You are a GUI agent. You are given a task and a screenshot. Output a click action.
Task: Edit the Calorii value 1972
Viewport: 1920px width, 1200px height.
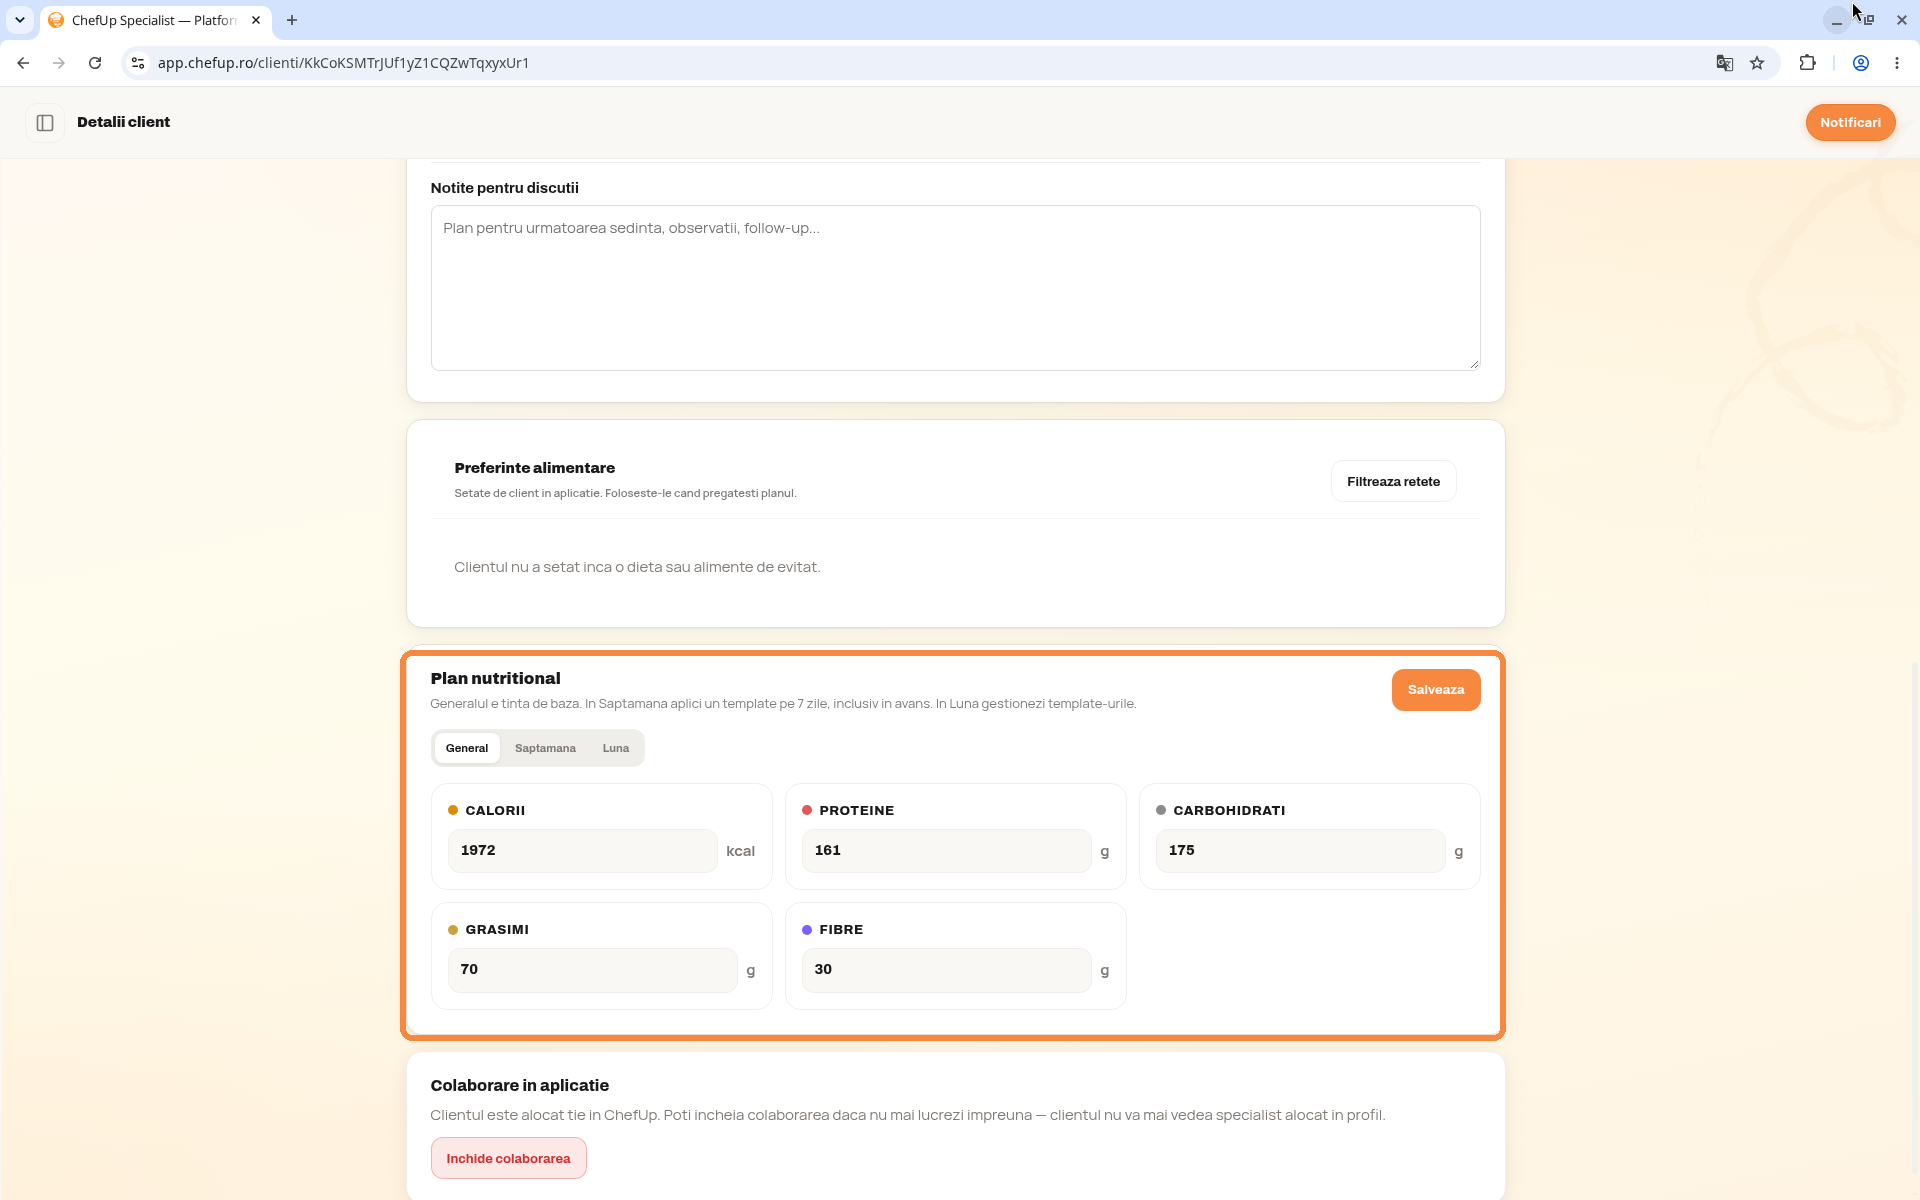pos(582,851)
